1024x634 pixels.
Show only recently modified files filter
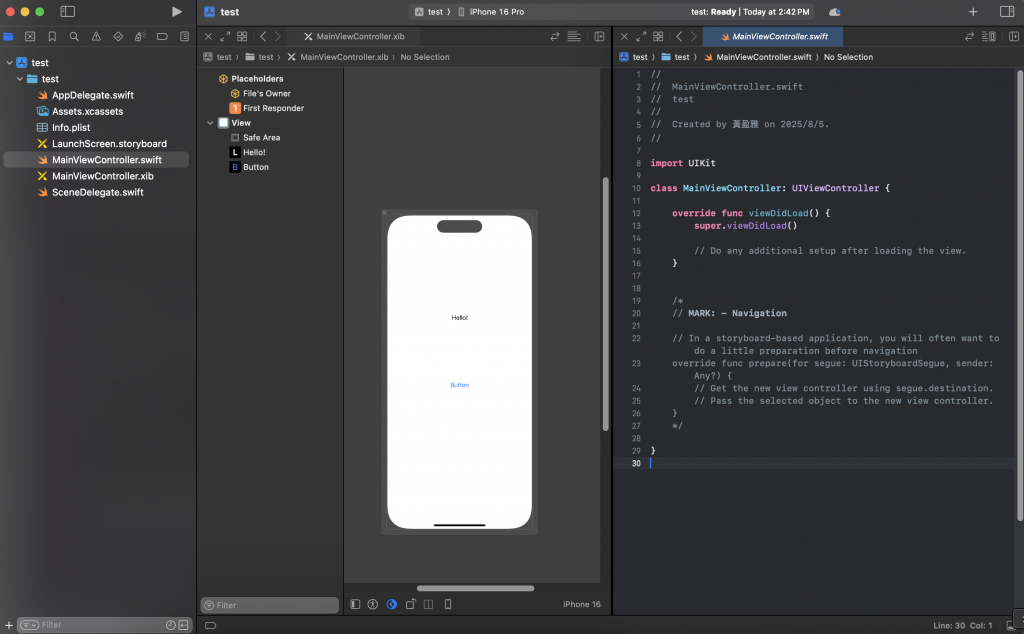[x=170, y=625]
